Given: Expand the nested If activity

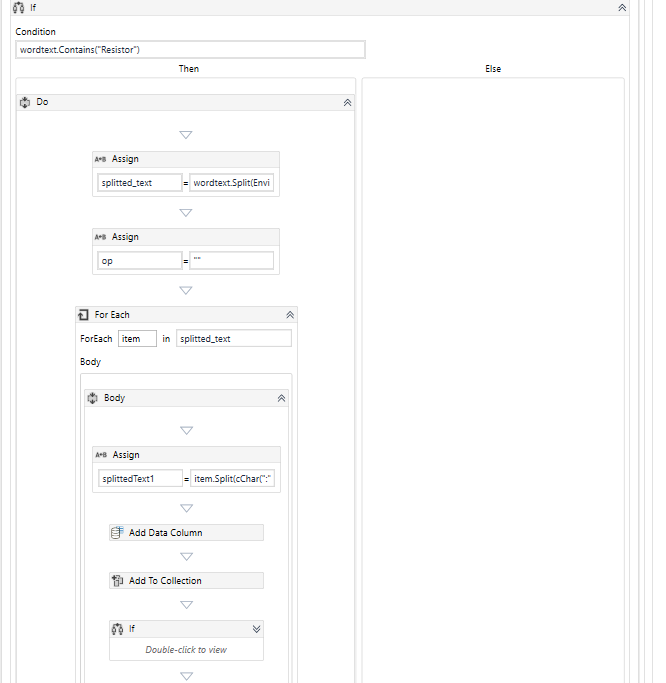Looking at the screenshot, I should [257, 629].
